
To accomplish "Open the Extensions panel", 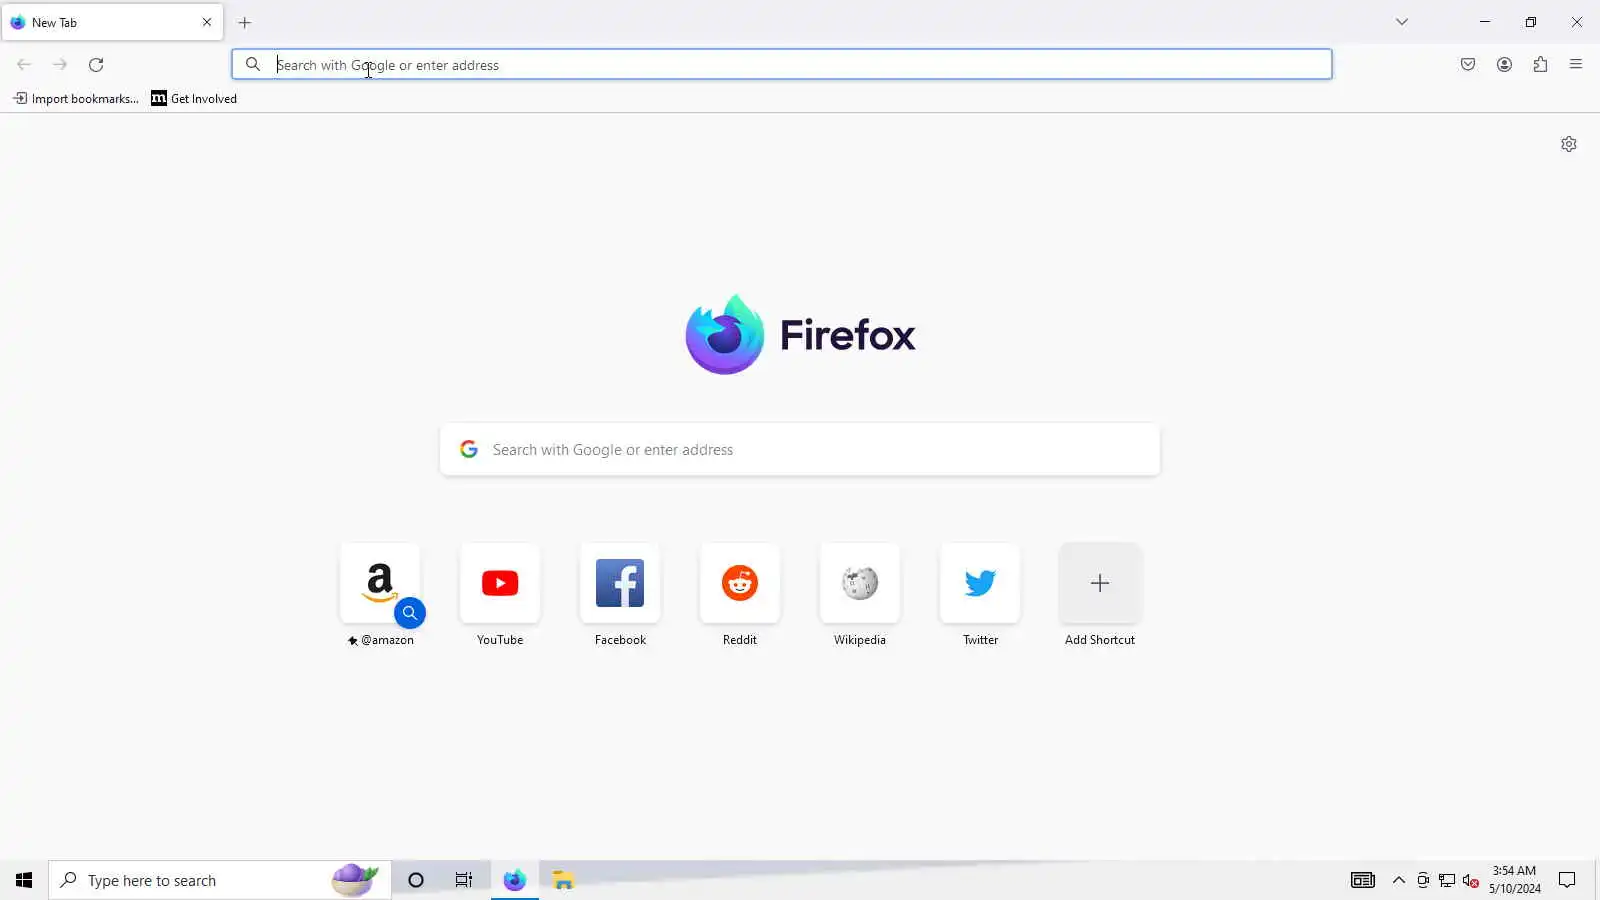I will click(x=1540, y=65).
